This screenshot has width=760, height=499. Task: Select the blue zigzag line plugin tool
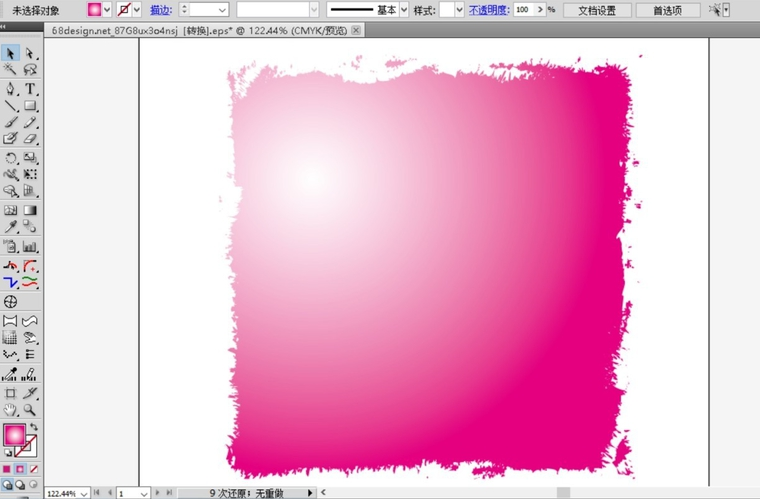(10, 282)
